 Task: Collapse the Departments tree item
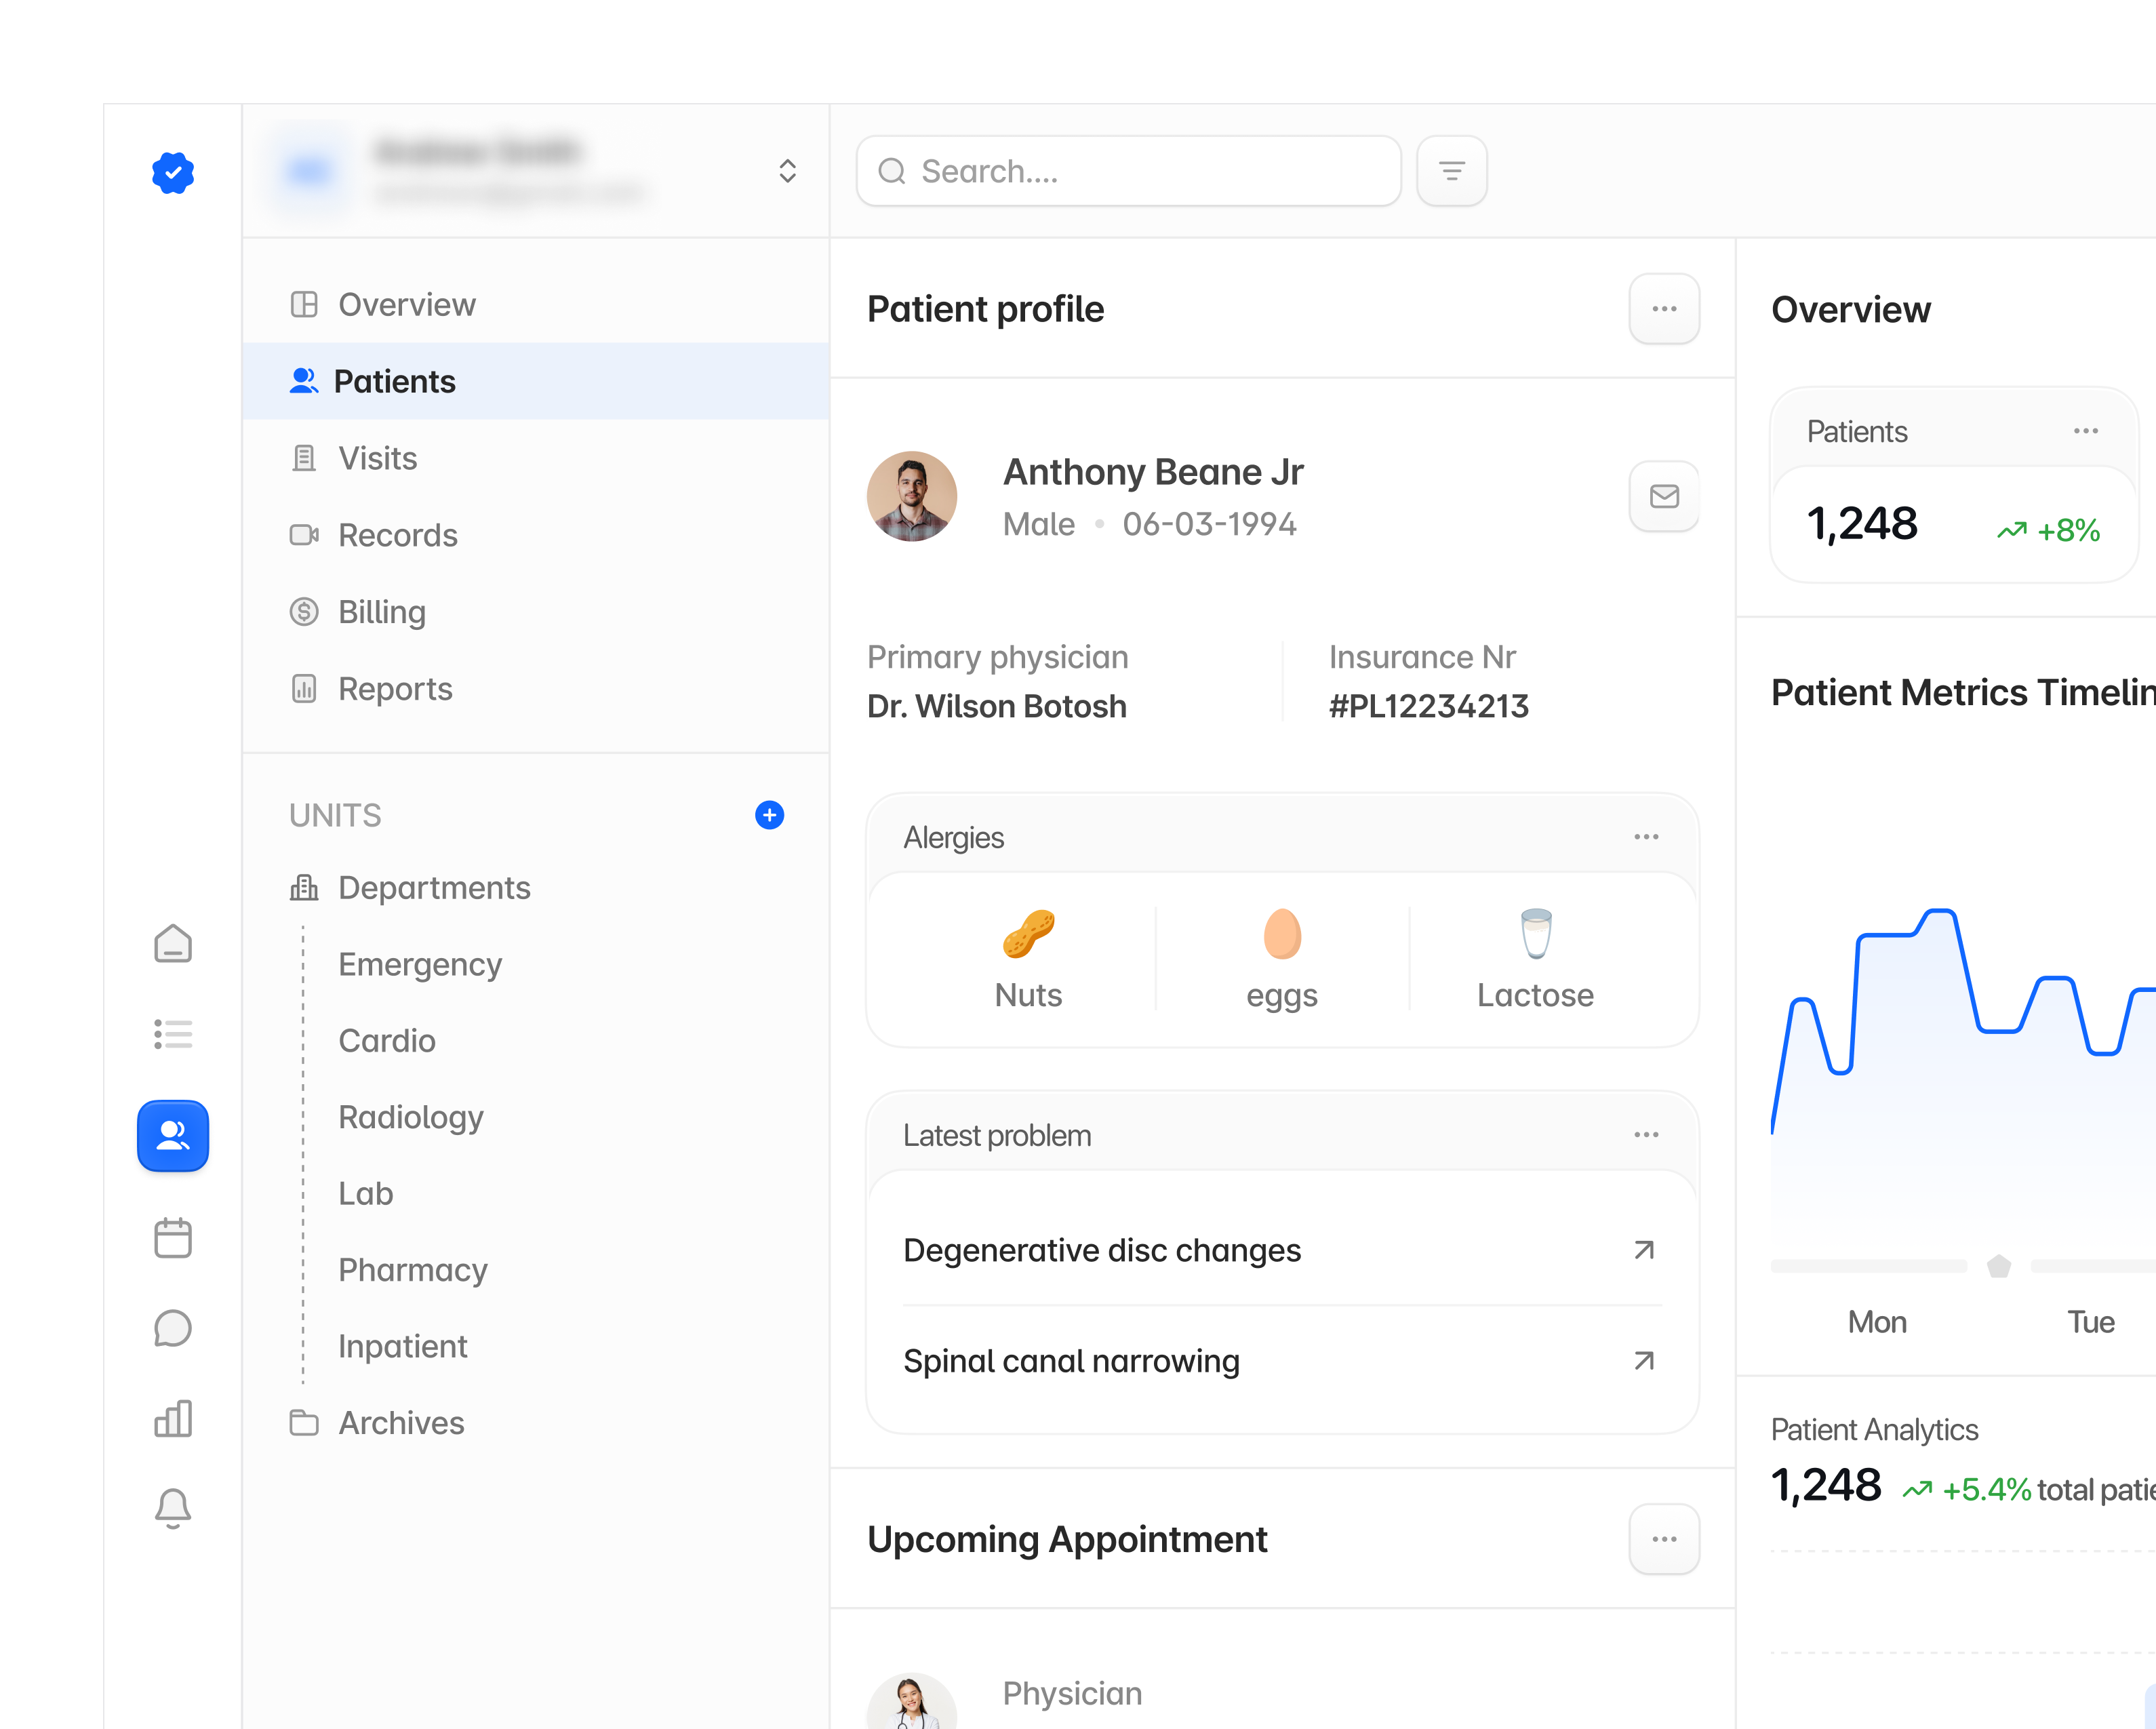click(409, 888)
